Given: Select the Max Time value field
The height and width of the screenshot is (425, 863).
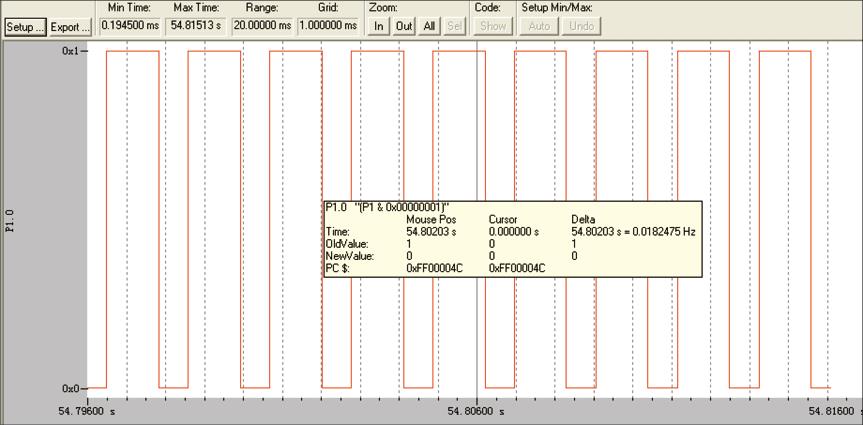Looking at the screenshot, I should click(x=195, y=26).
